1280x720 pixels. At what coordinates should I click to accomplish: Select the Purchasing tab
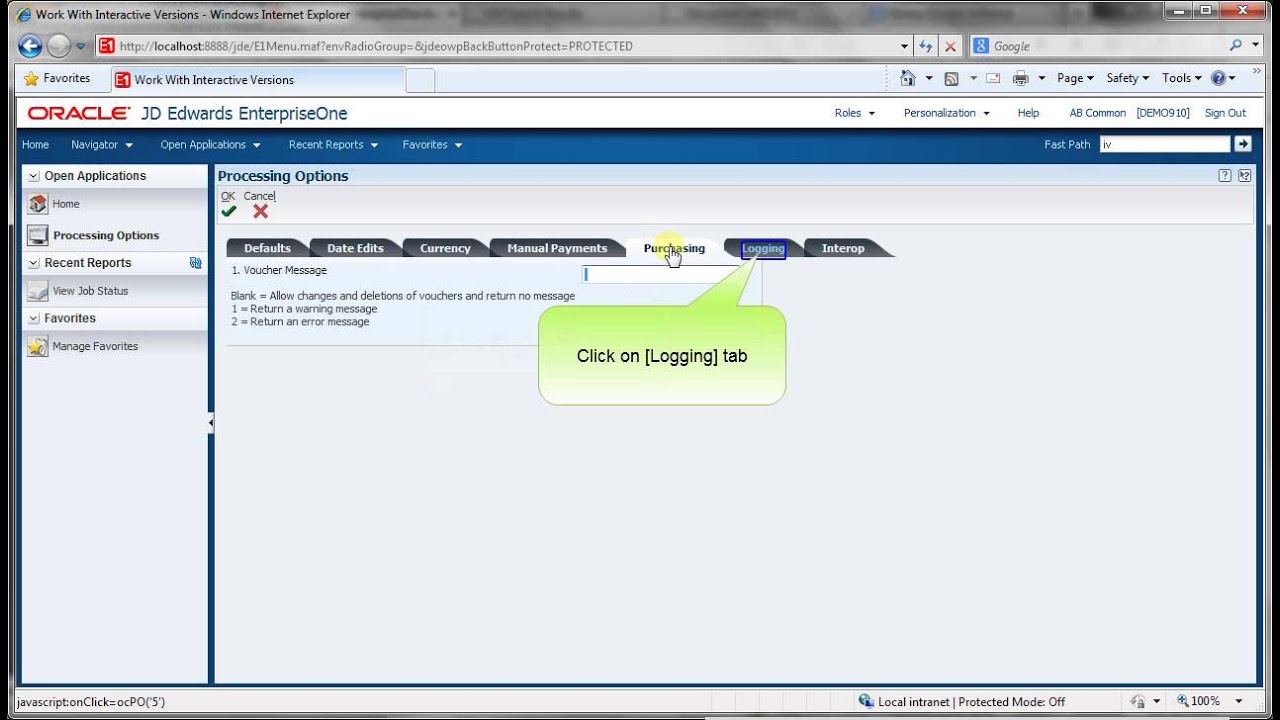pos(674,248)
